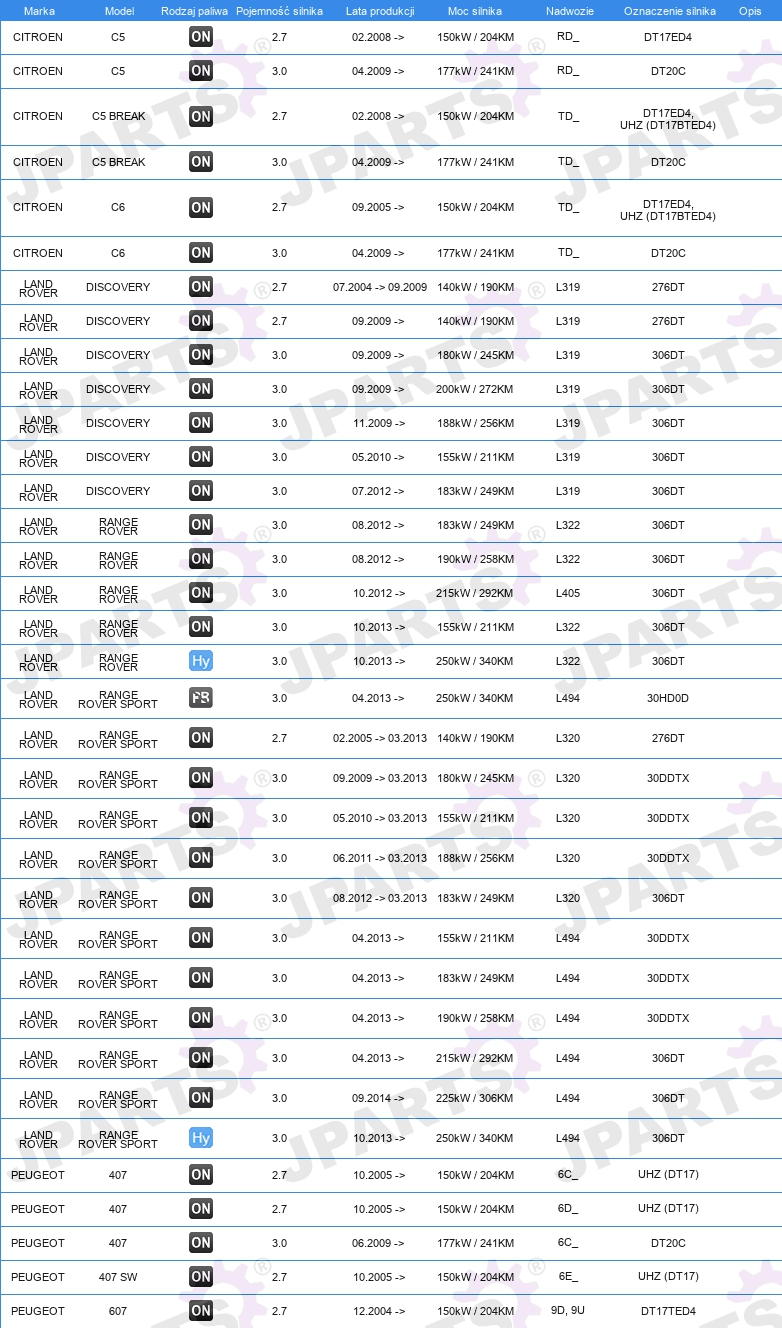Viewport: 782px width, 1328px height.
Task: Select the model cell 607
Action: coord(118,1312)
